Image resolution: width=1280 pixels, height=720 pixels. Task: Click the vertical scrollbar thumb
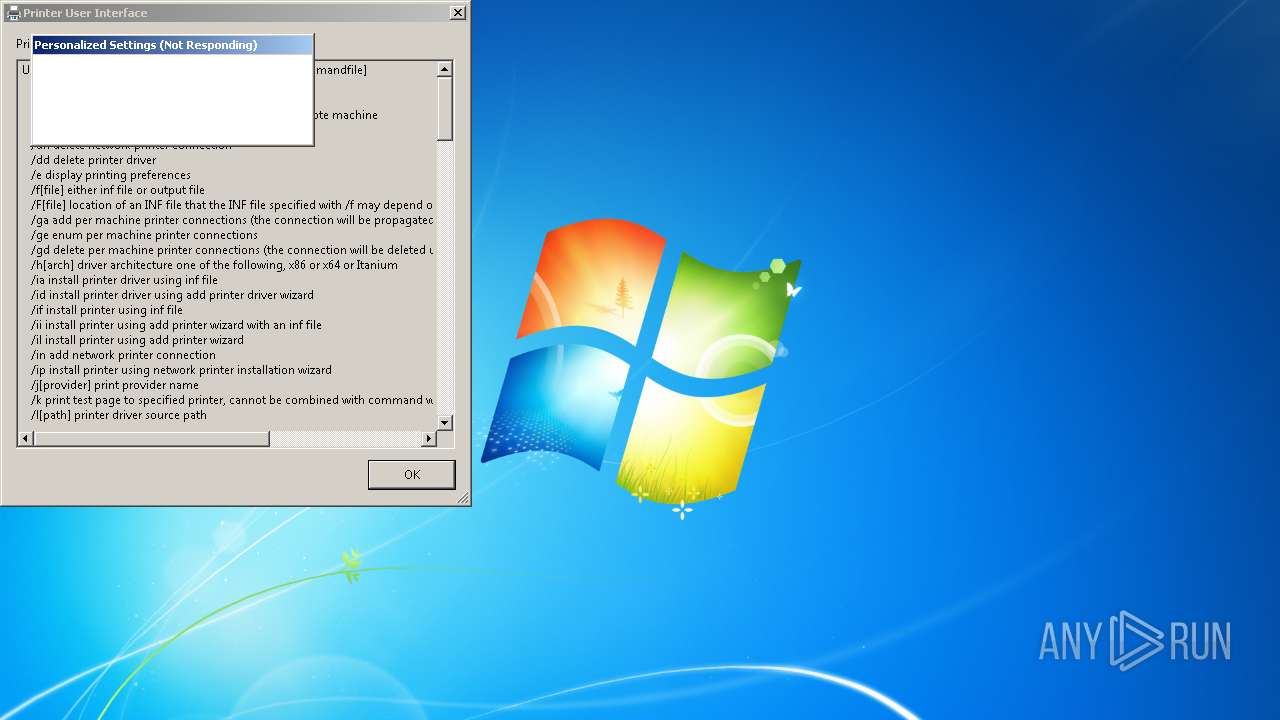pyautogui.click(x=445, y=108)
